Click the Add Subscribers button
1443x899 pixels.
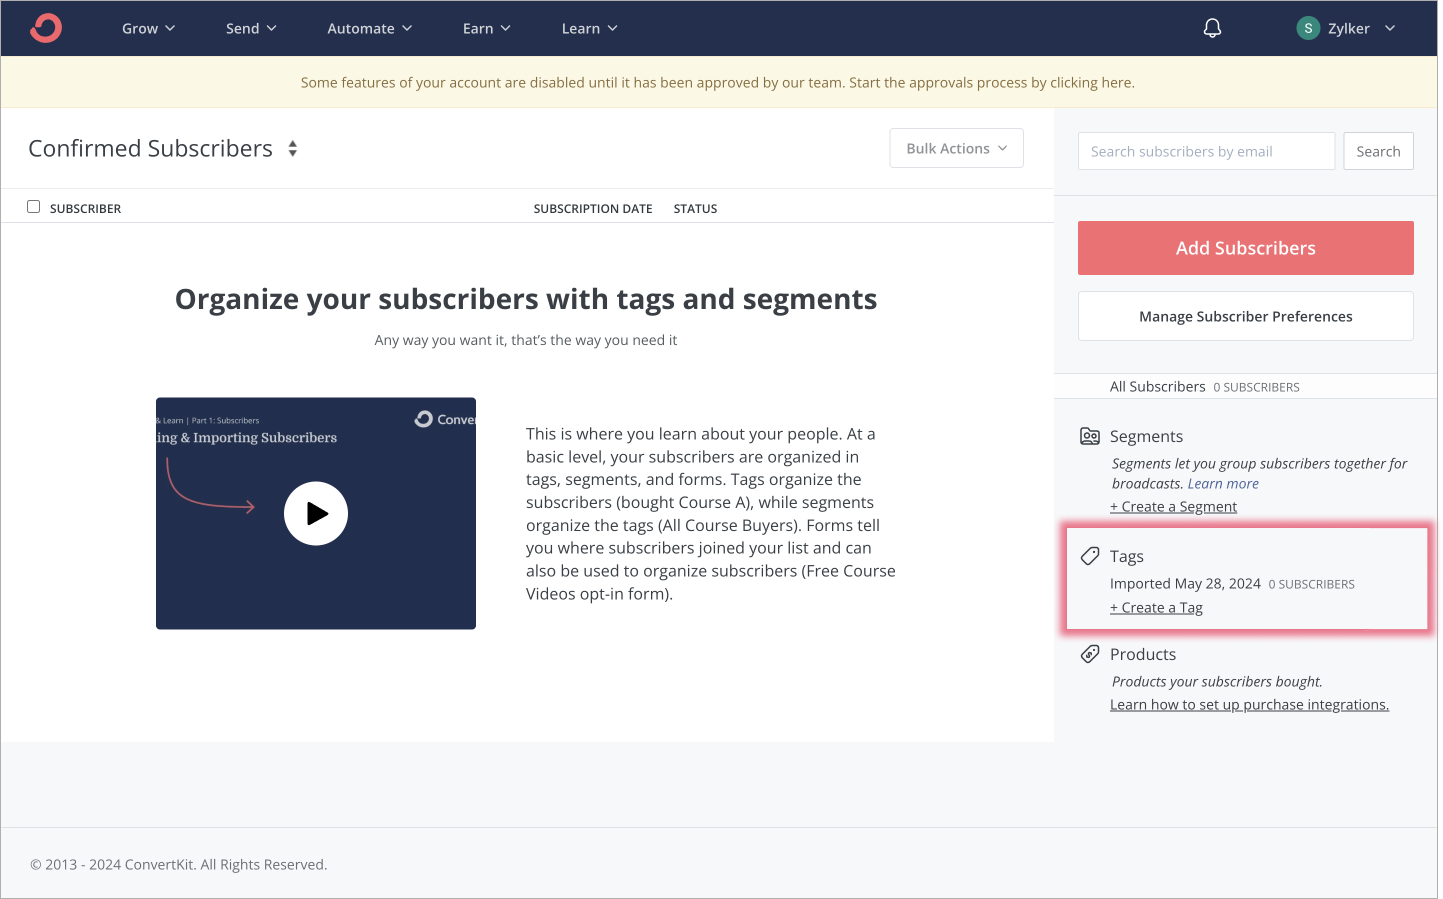(1246, 248)
